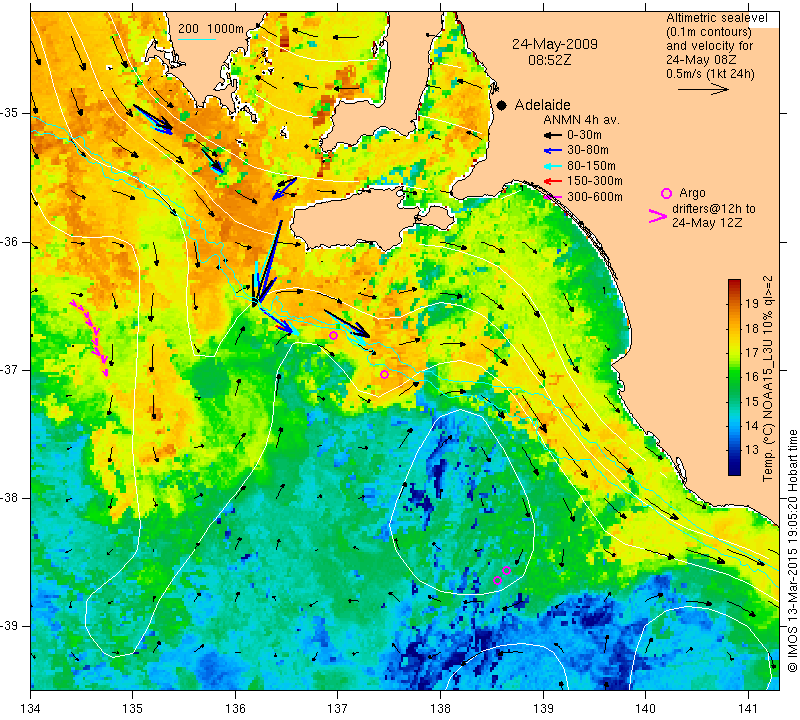Viewport: 800px width, 720px height.
Task: Click the '© IMOS 13-Mar-2015' copyright text
Action: 792,611
